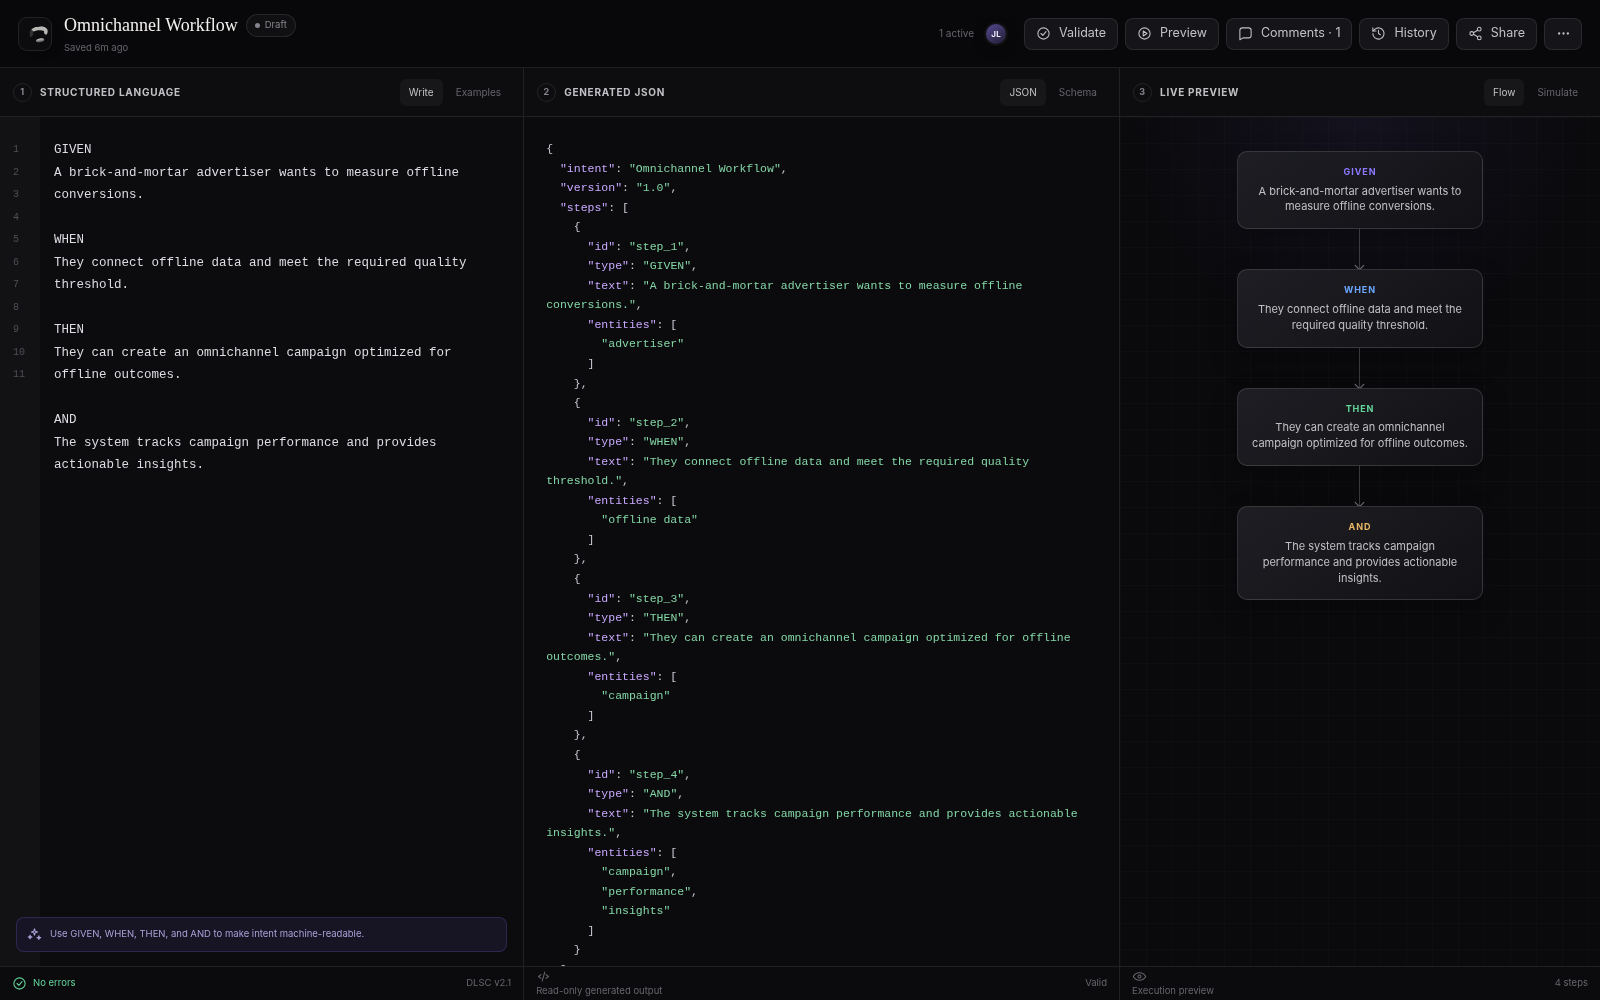The width and height of the screenshot is (1600, 1000).
Task: Click the JL user avatar
Action: (995, 34)
